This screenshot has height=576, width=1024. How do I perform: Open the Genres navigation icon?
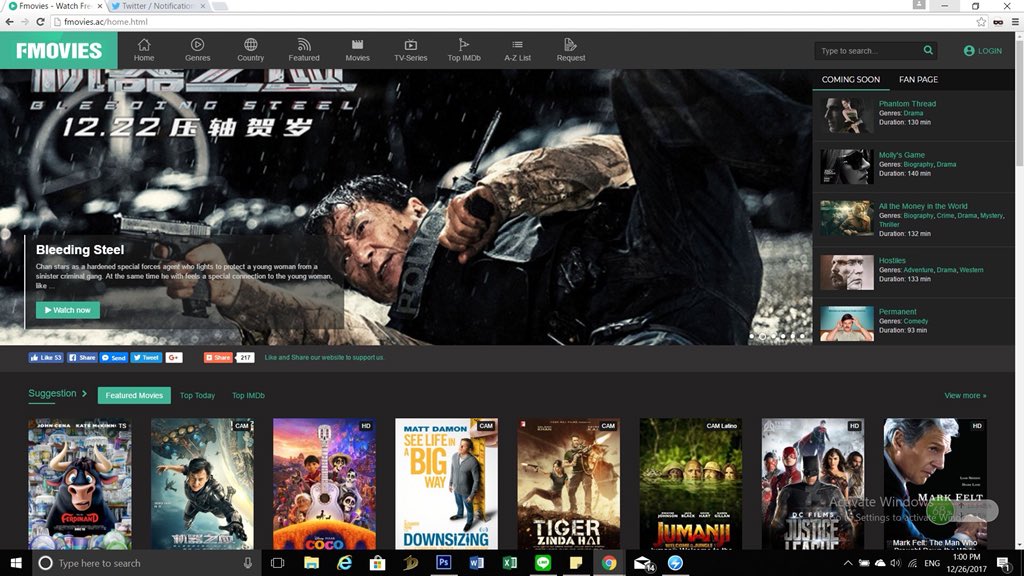[x=197, y=44]
